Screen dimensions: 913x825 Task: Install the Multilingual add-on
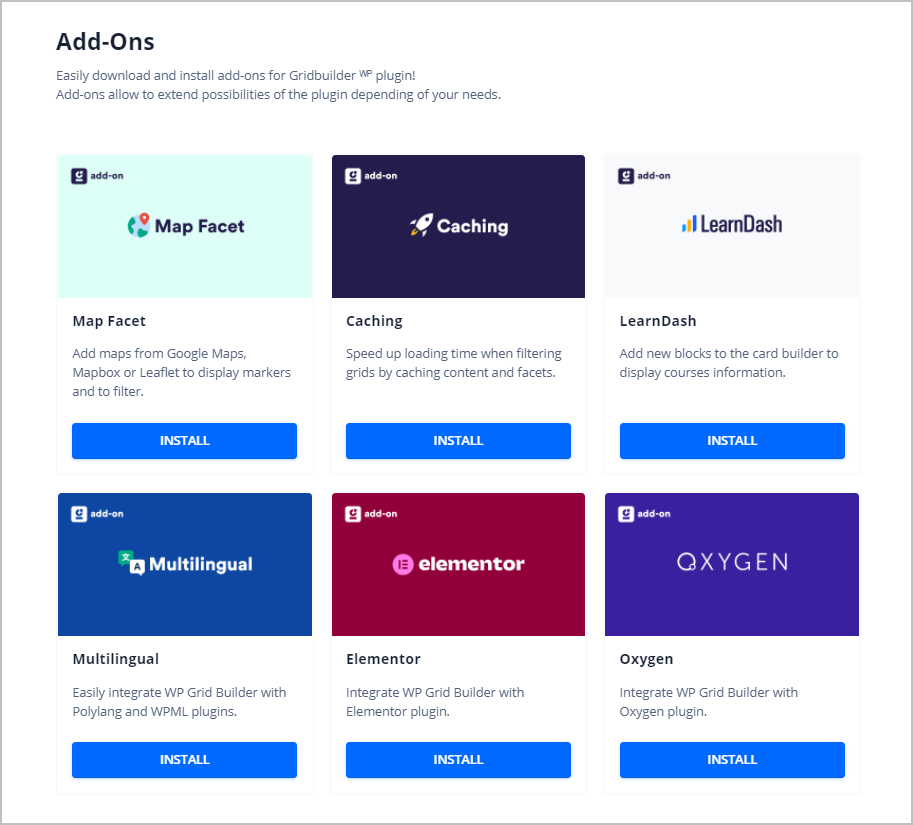[x=185, y=760]
